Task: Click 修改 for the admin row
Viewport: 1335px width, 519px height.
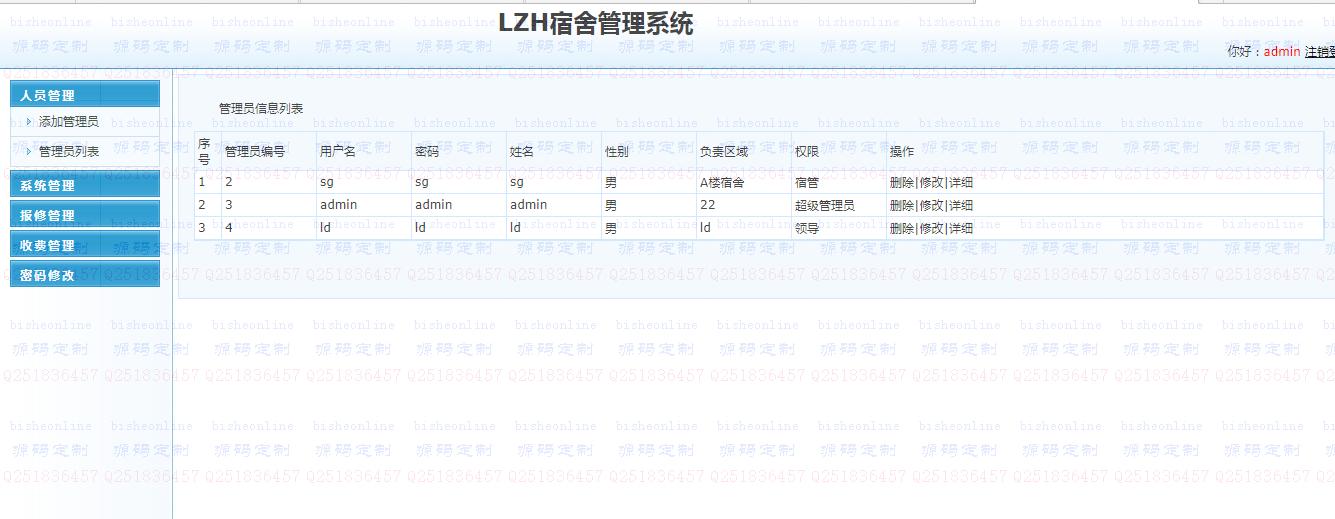Action: [931, 205]
